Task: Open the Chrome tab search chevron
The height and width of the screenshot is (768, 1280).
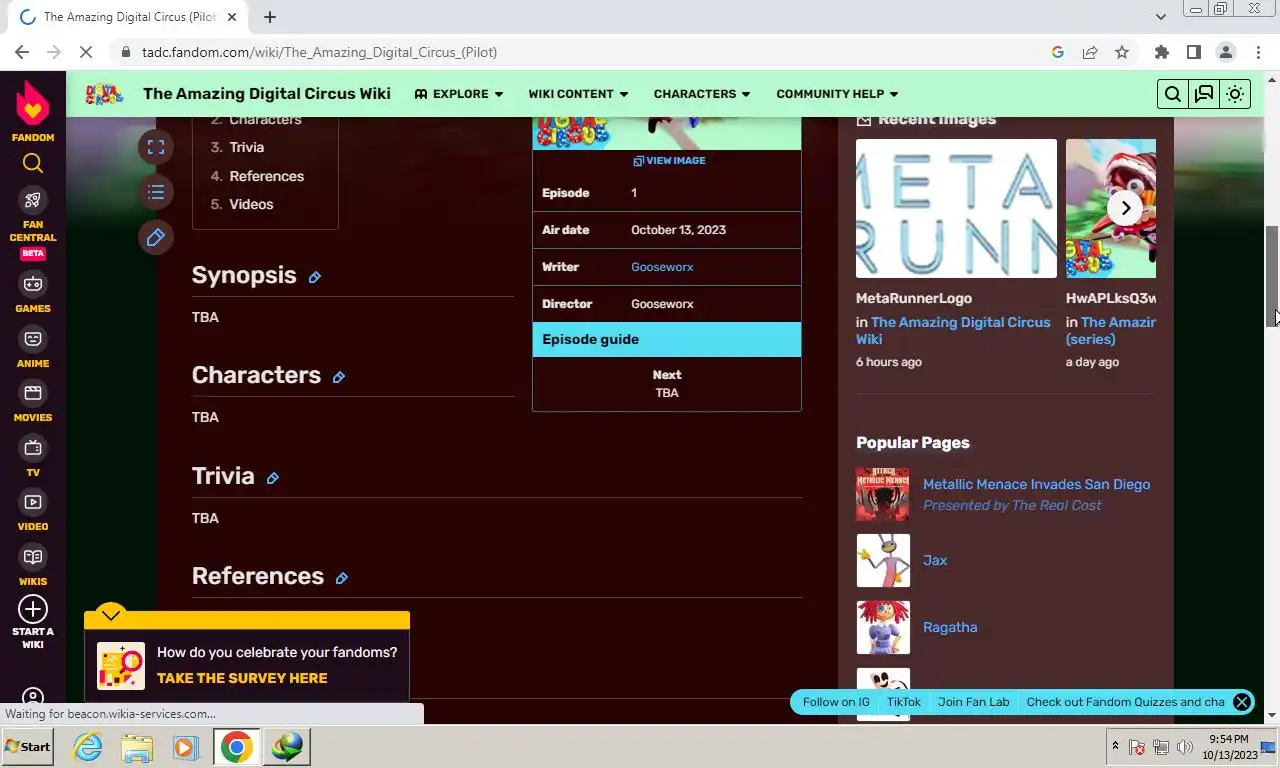Action: [1160, 16]
